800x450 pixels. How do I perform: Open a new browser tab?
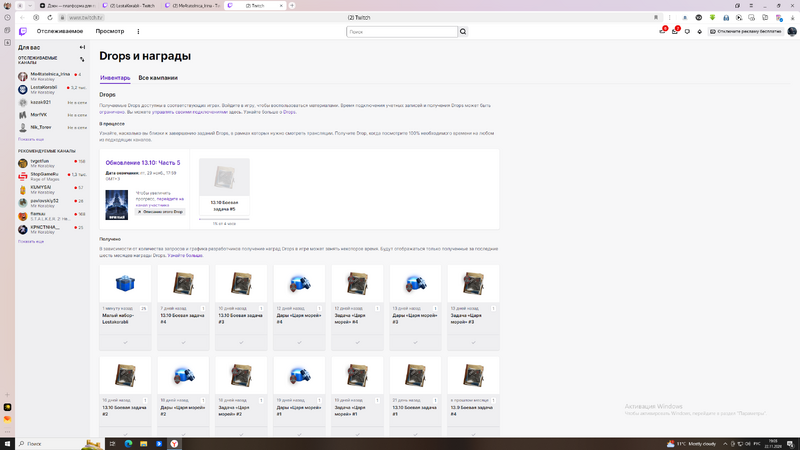coord(292,6)
